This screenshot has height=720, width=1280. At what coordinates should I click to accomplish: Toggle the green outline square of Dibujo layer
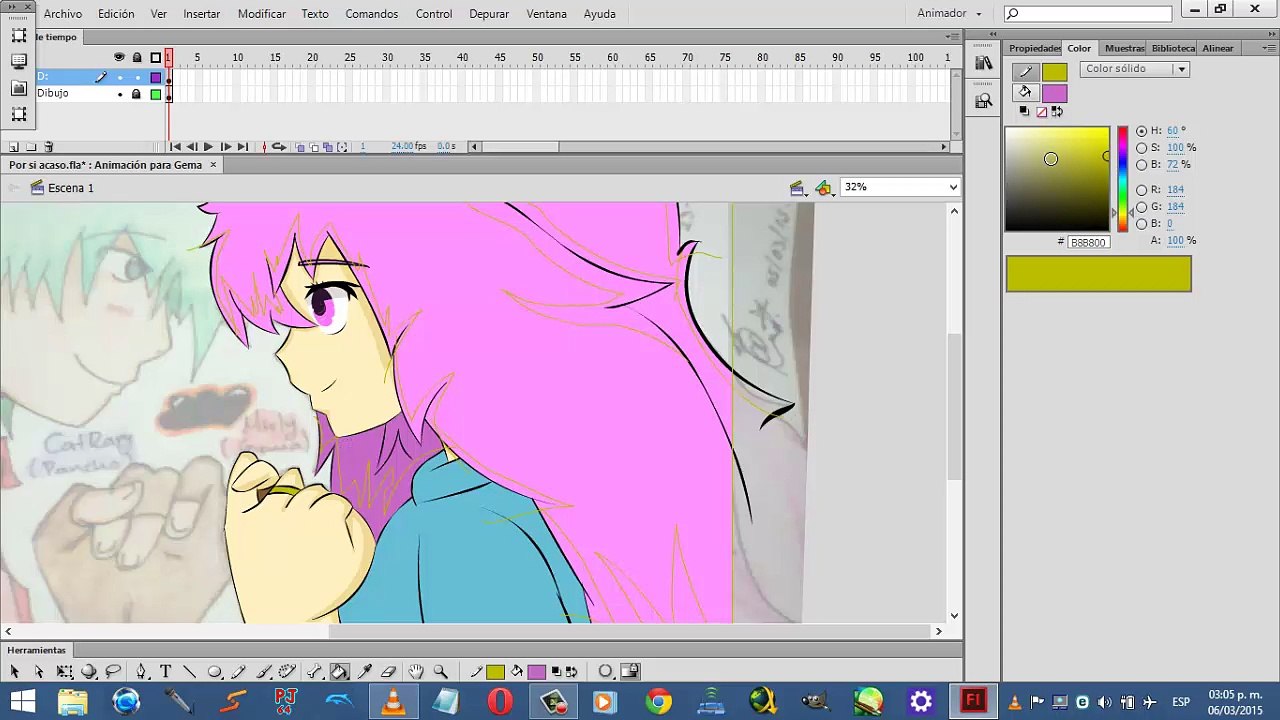coord(155,94)
